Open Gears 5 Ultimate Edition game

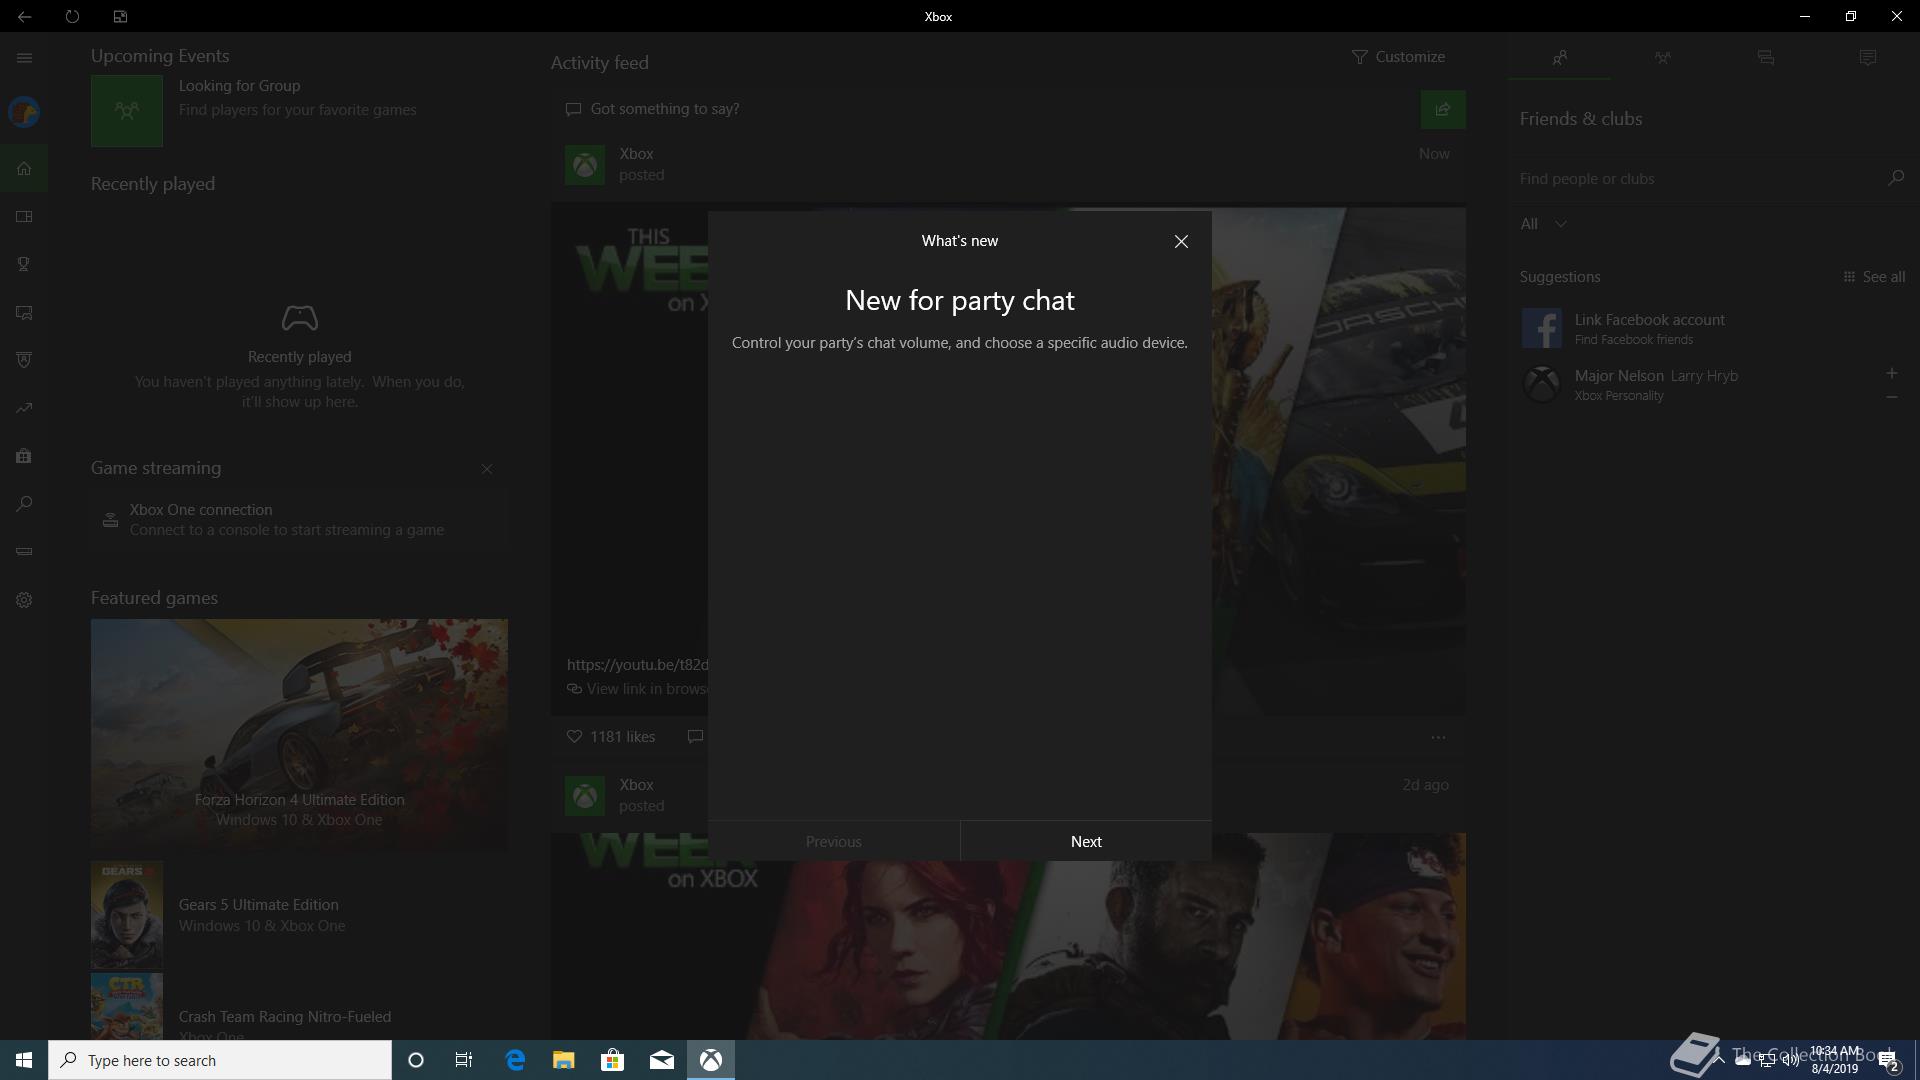[299, 915]
